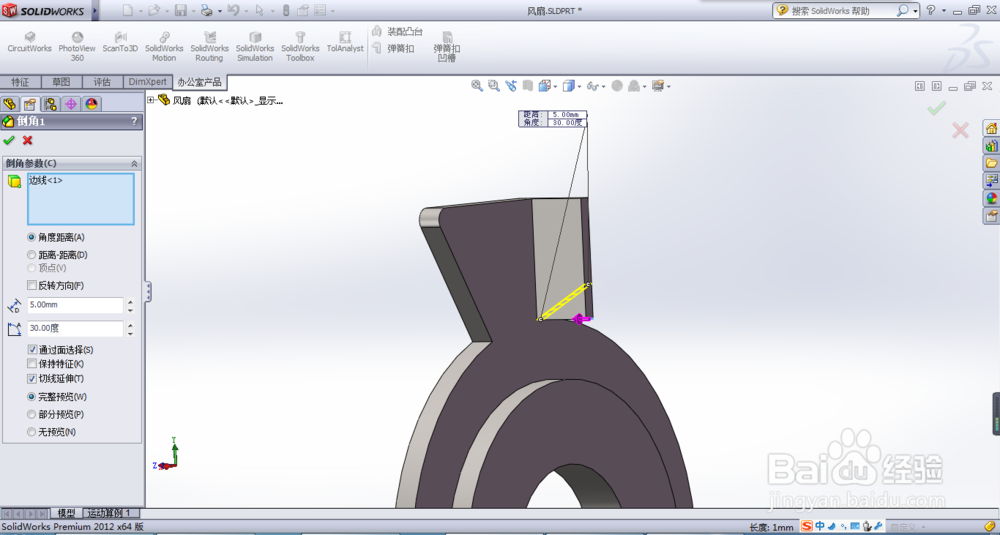Open the CircuitWorks add-in
The width and height of the screenshot is (1000, 535).
pos(29,43)
